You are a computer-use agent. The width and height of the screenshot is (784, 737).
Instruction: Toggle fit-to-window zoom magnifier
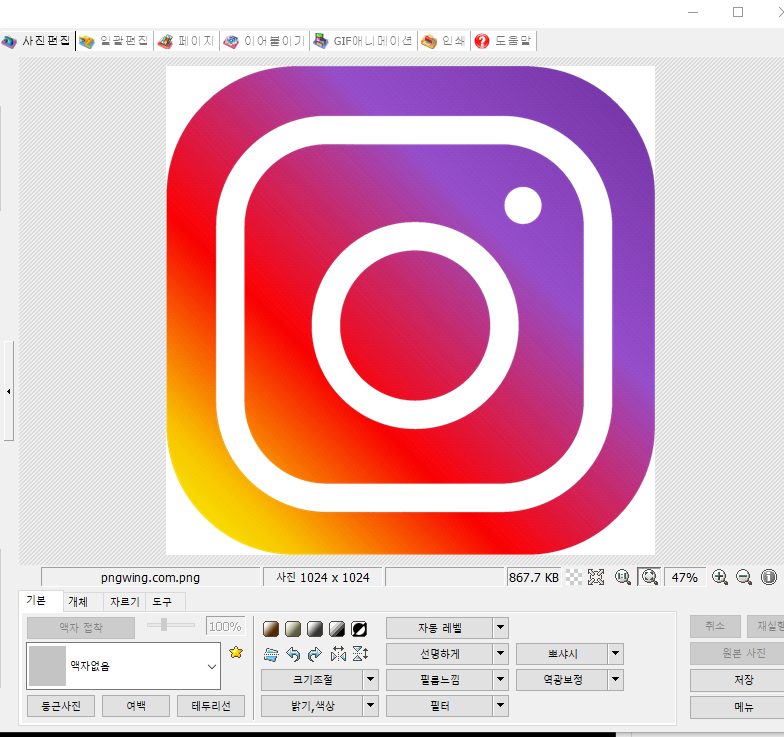(x=649, y=577)
